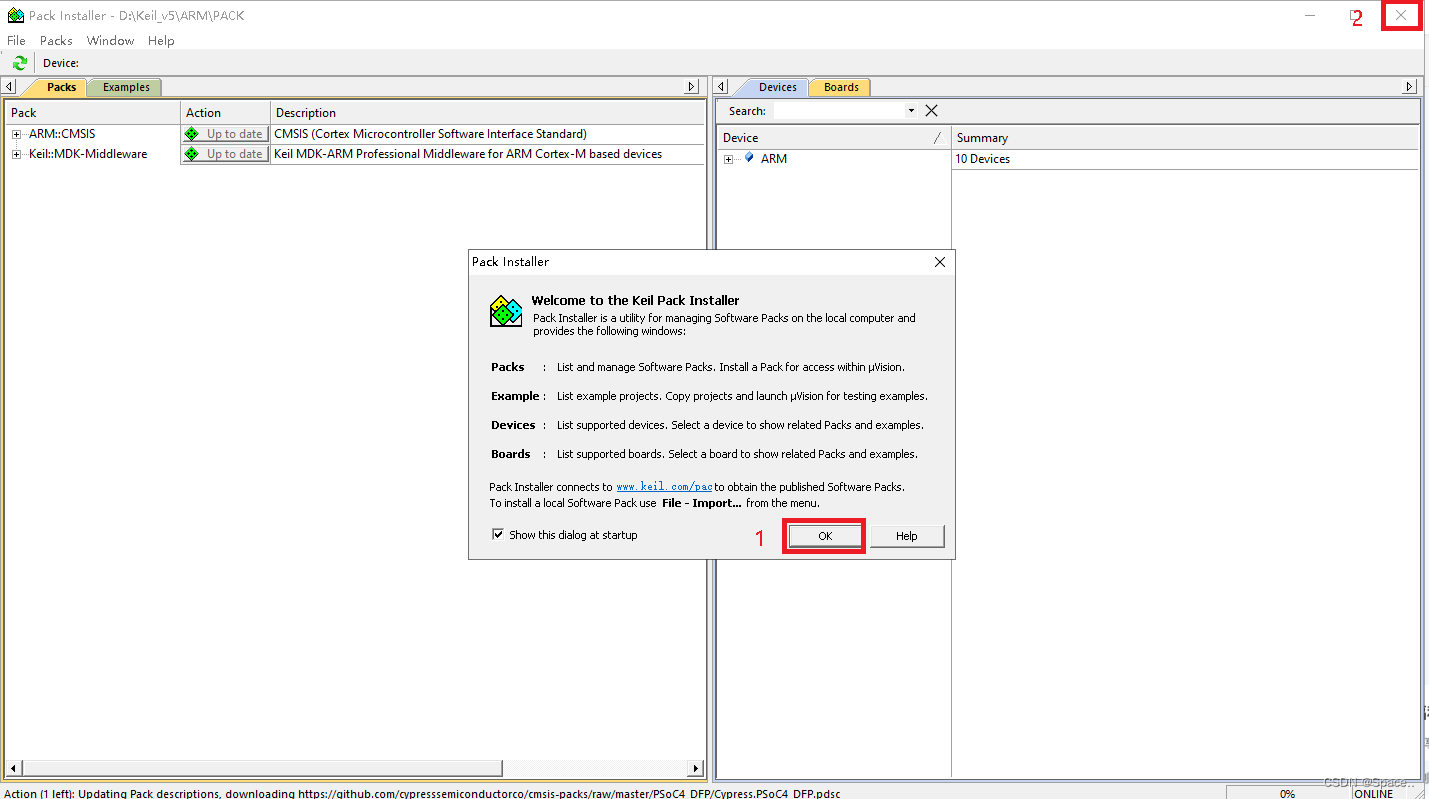Click left tab scroll arrow in Devices pane
The width and height of the screenshot is (1429, 799).
723,87
